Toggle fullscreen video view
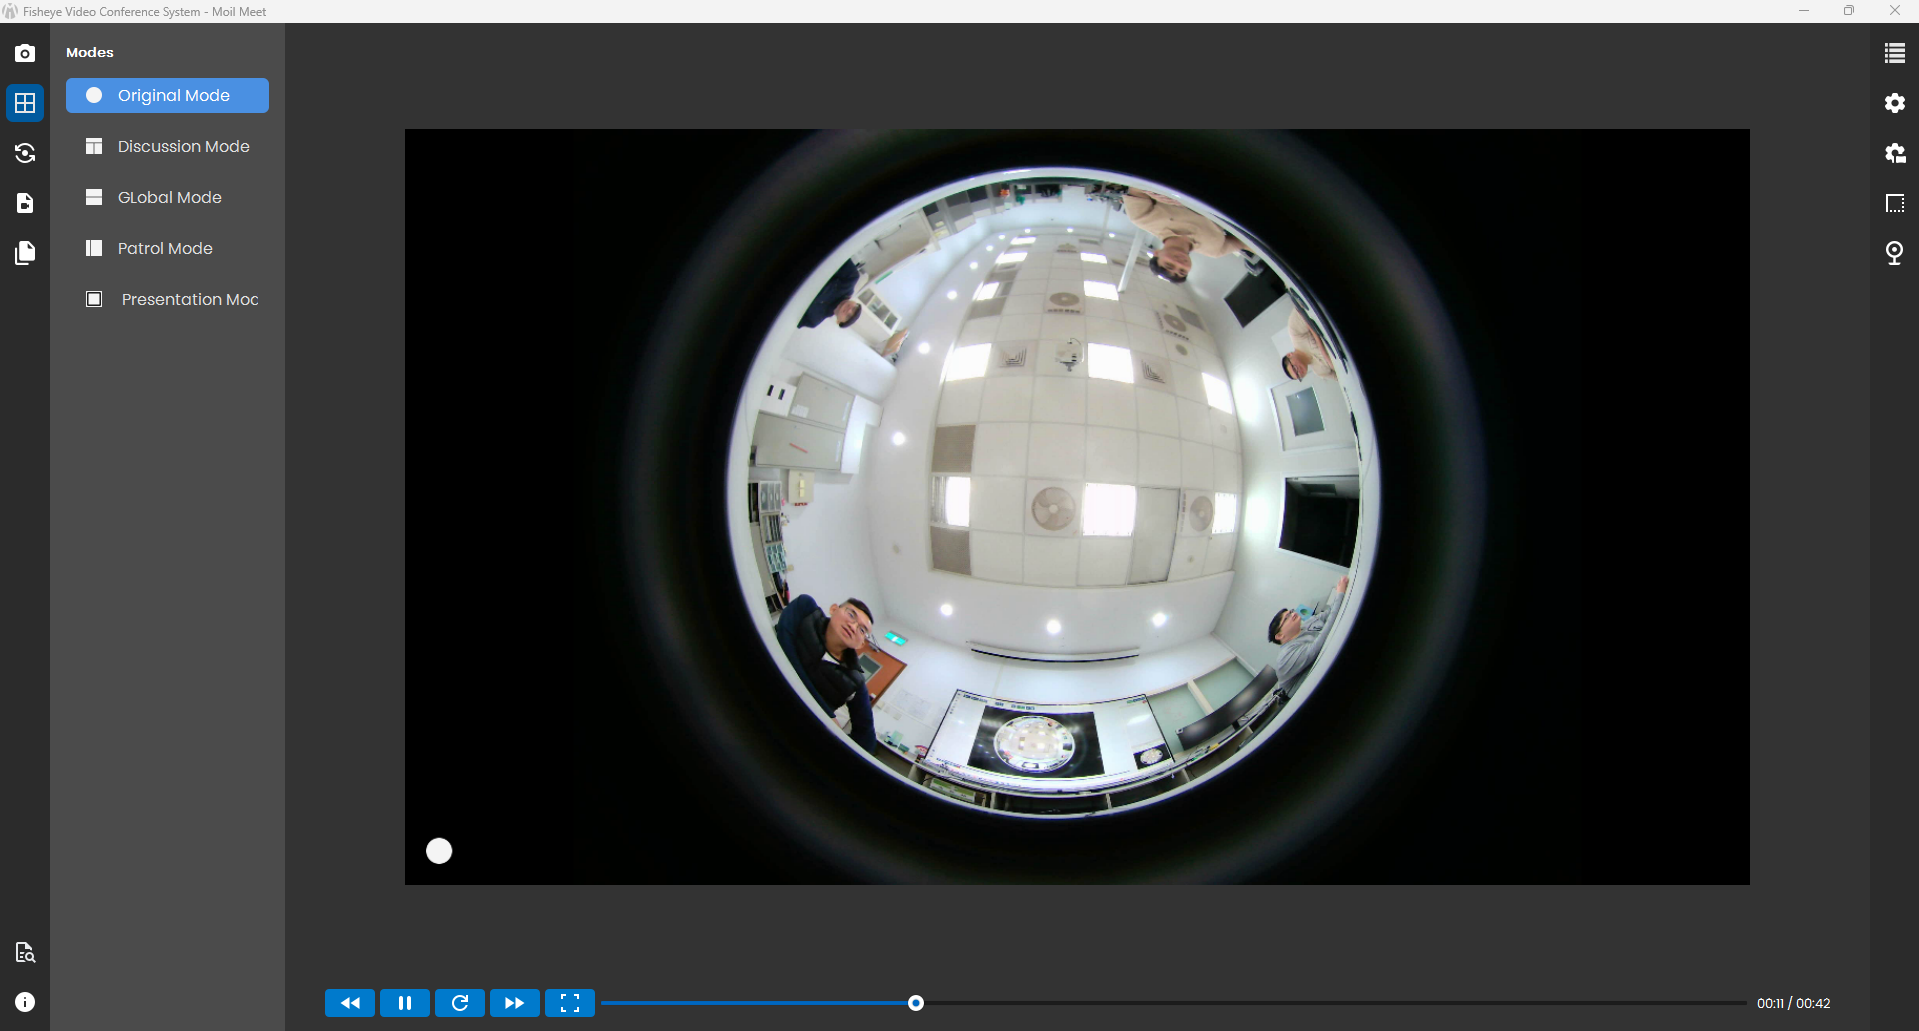This screenshot has height=1031, width=1919. tap(570, 1003)
